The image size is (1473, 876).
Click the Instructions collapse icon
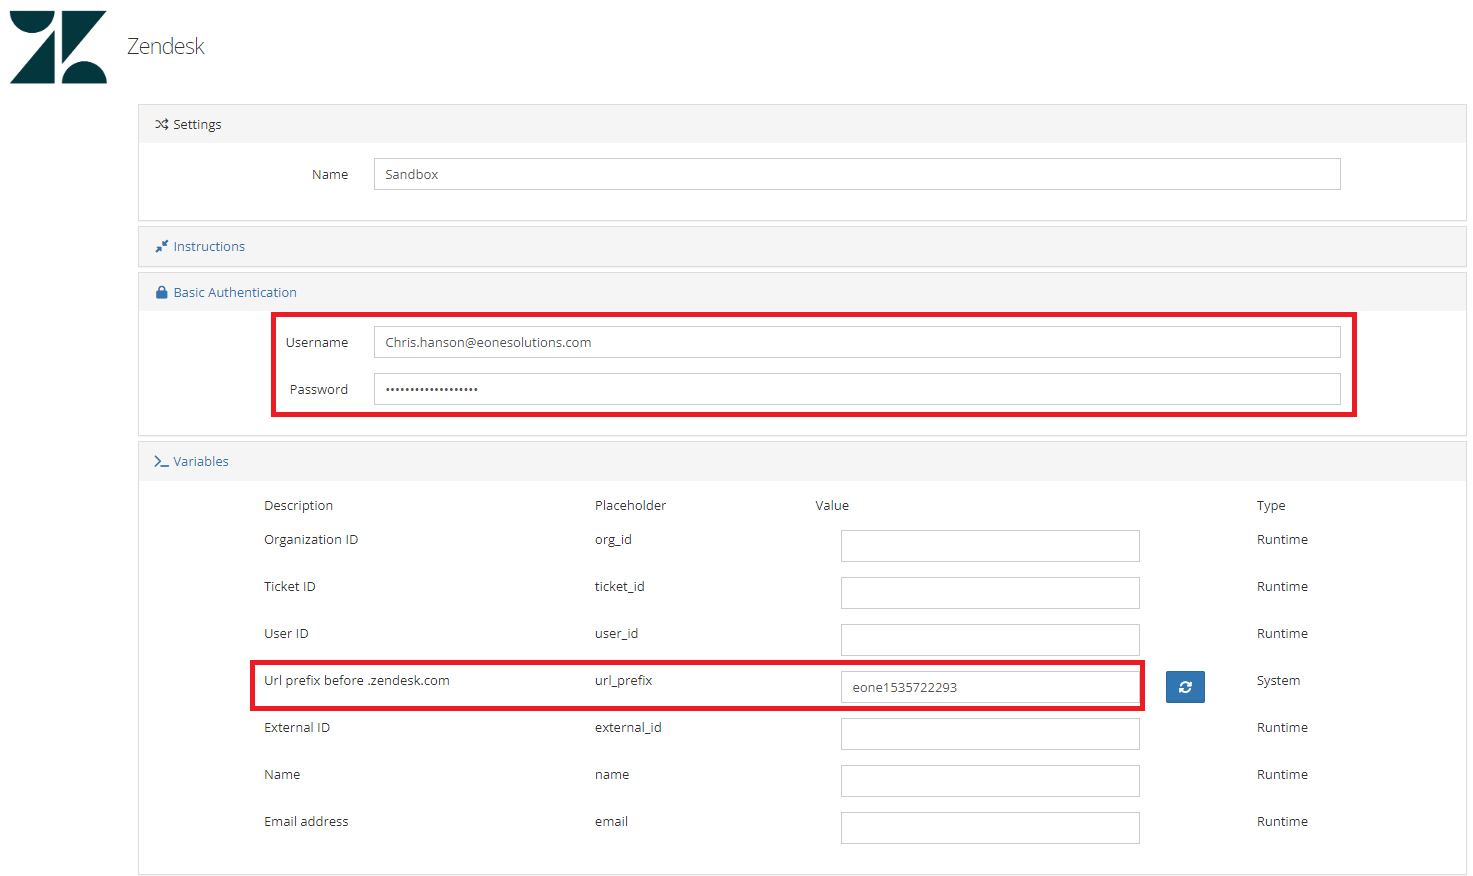[161, 246]
